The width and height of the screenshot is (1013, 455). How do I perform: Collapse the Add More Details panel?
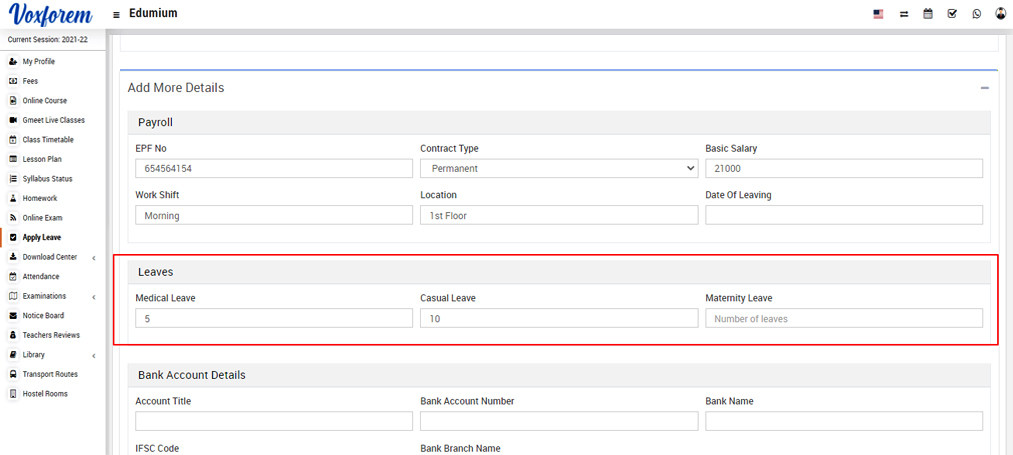(984, 88)
